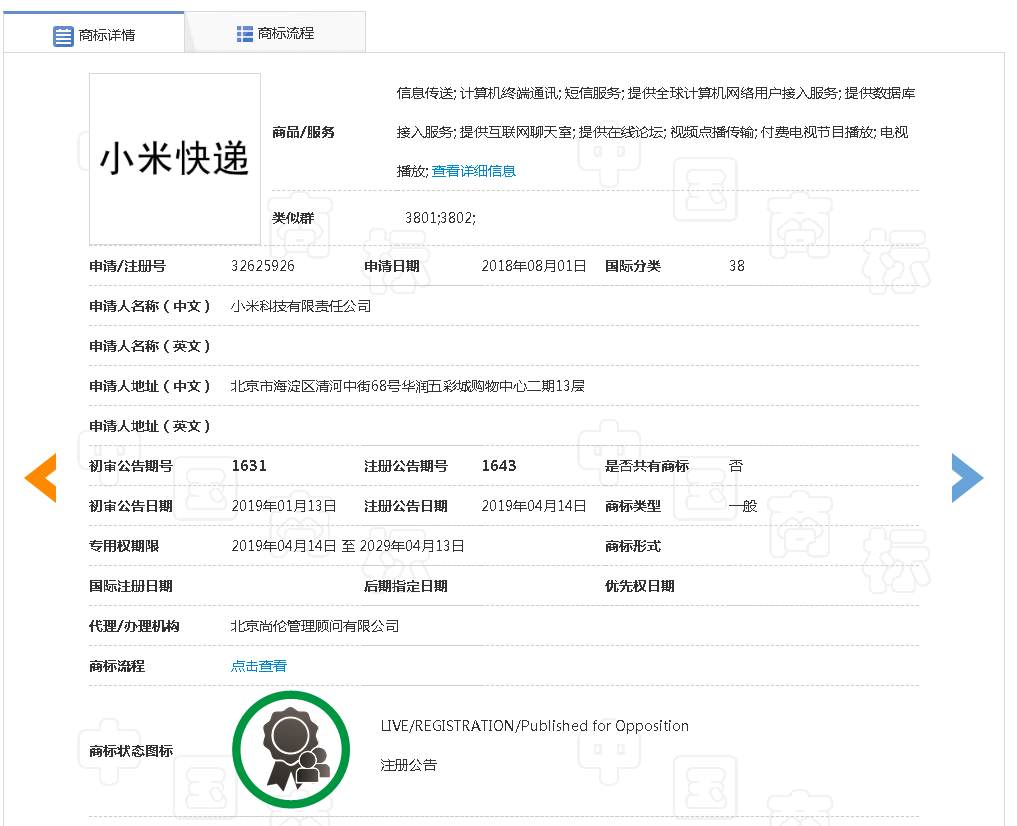Click the 注册公告 status text

click(x=409, y=765)
